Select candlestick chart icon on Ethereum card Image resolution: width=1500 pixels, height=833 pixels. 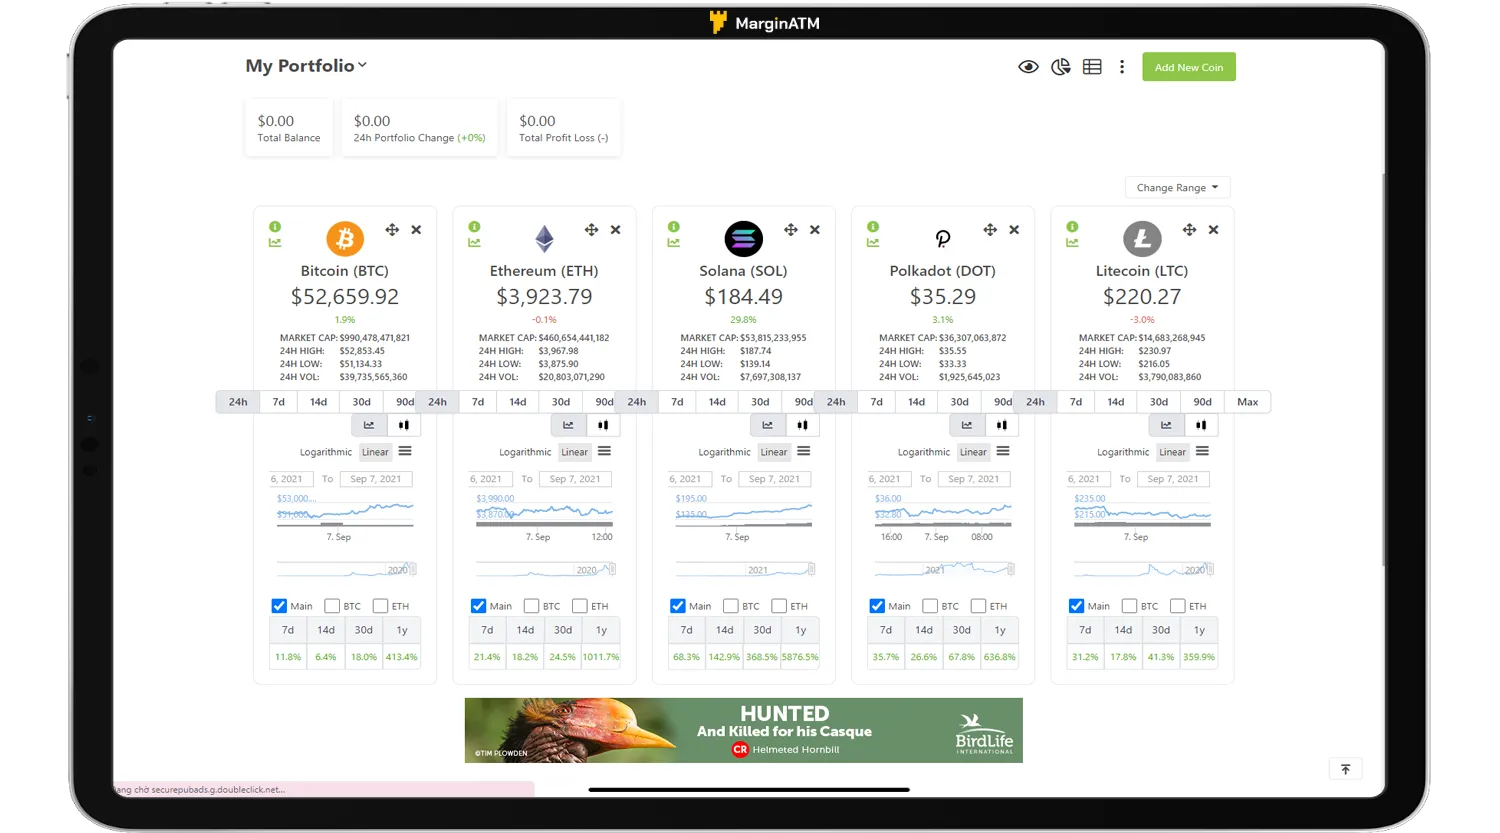(603, 425)
